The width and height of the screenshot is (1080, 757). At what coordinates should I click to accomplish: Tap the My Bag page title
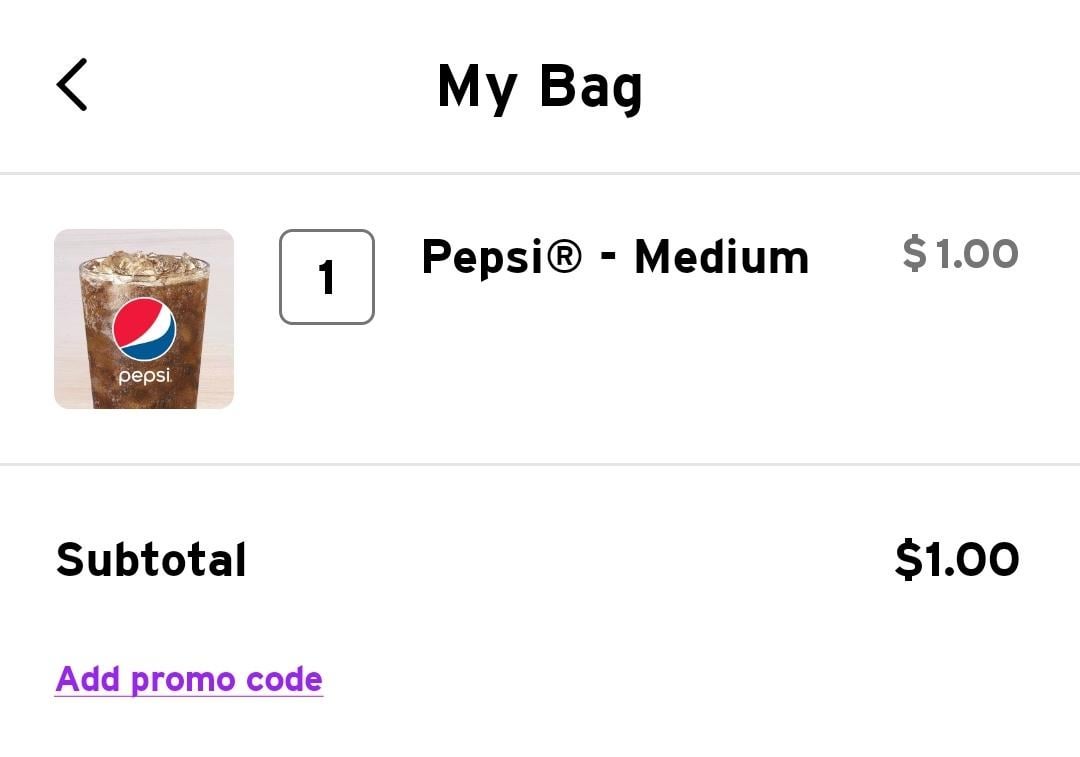pos(540,87)
